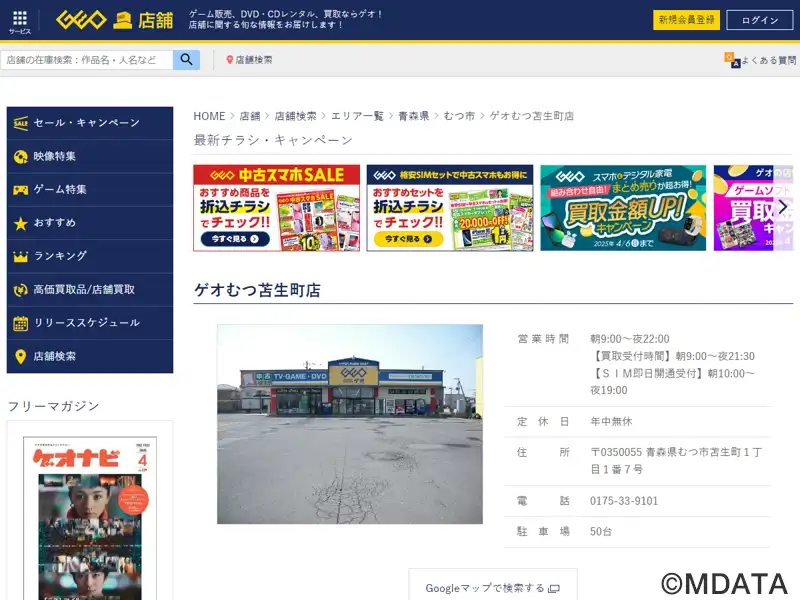
Task: Open the 格安SIMセット flyer banner
Action: tap(450, 208)
